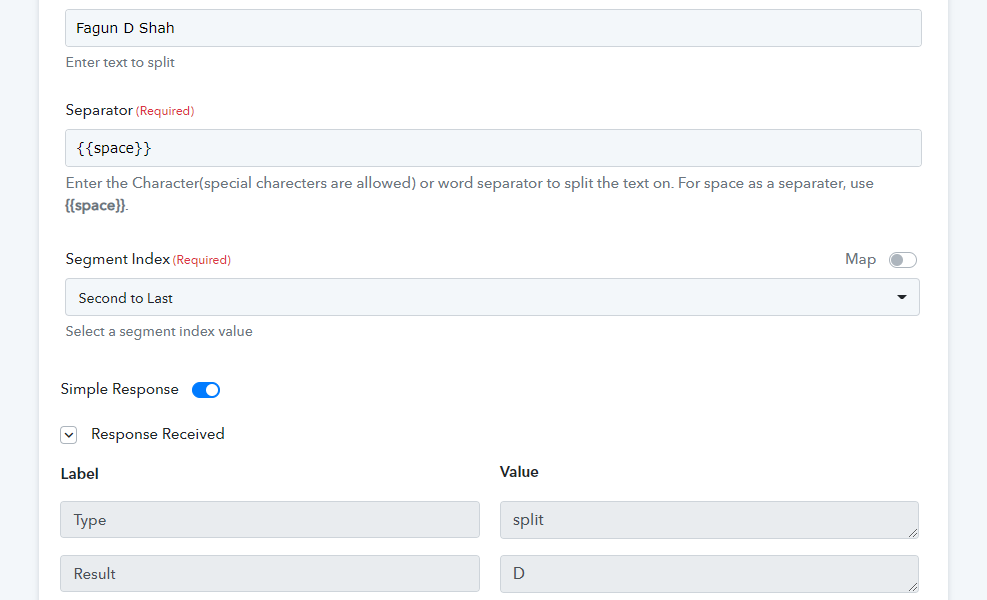
Task: Click the Value column header
Action: tap(519, 472)
